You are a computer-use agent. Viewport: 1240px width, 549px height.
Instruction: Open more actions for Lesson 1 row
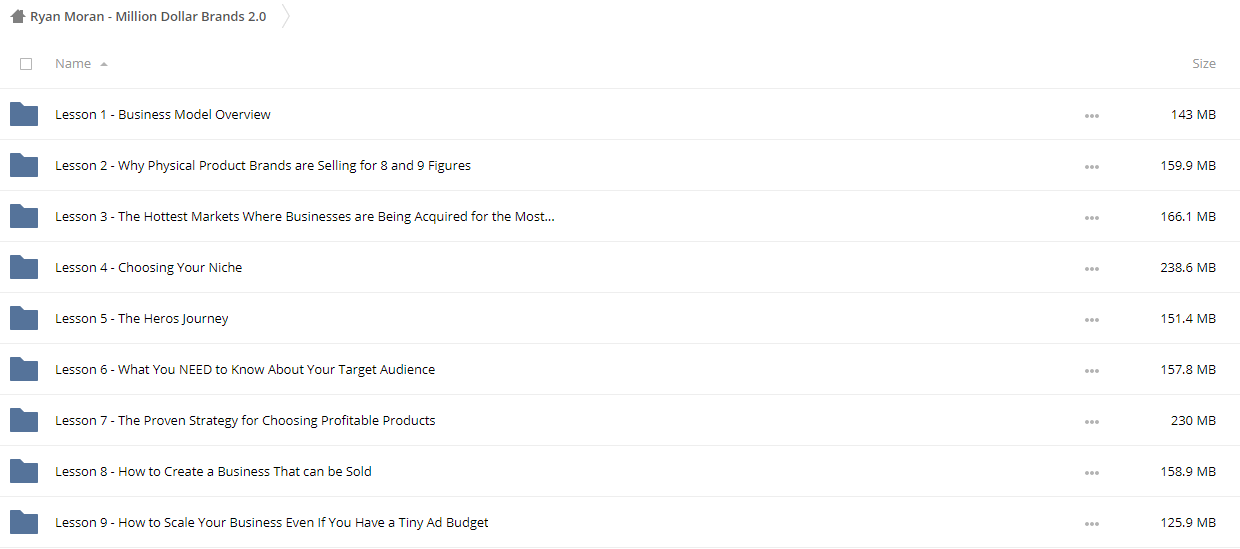point(1091,116)
